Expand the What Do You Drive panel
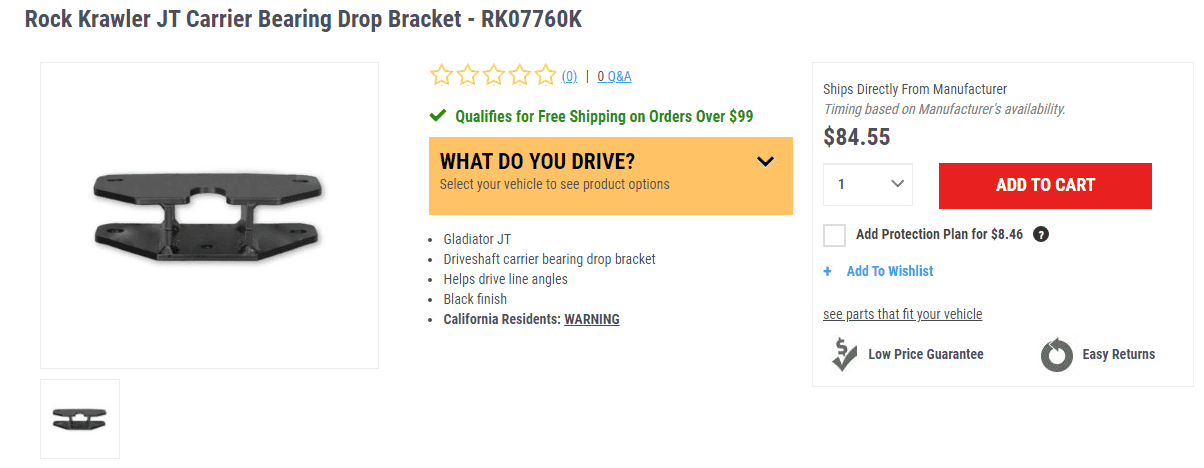Viewport: 1204px width, 468px height. point(611,176)
